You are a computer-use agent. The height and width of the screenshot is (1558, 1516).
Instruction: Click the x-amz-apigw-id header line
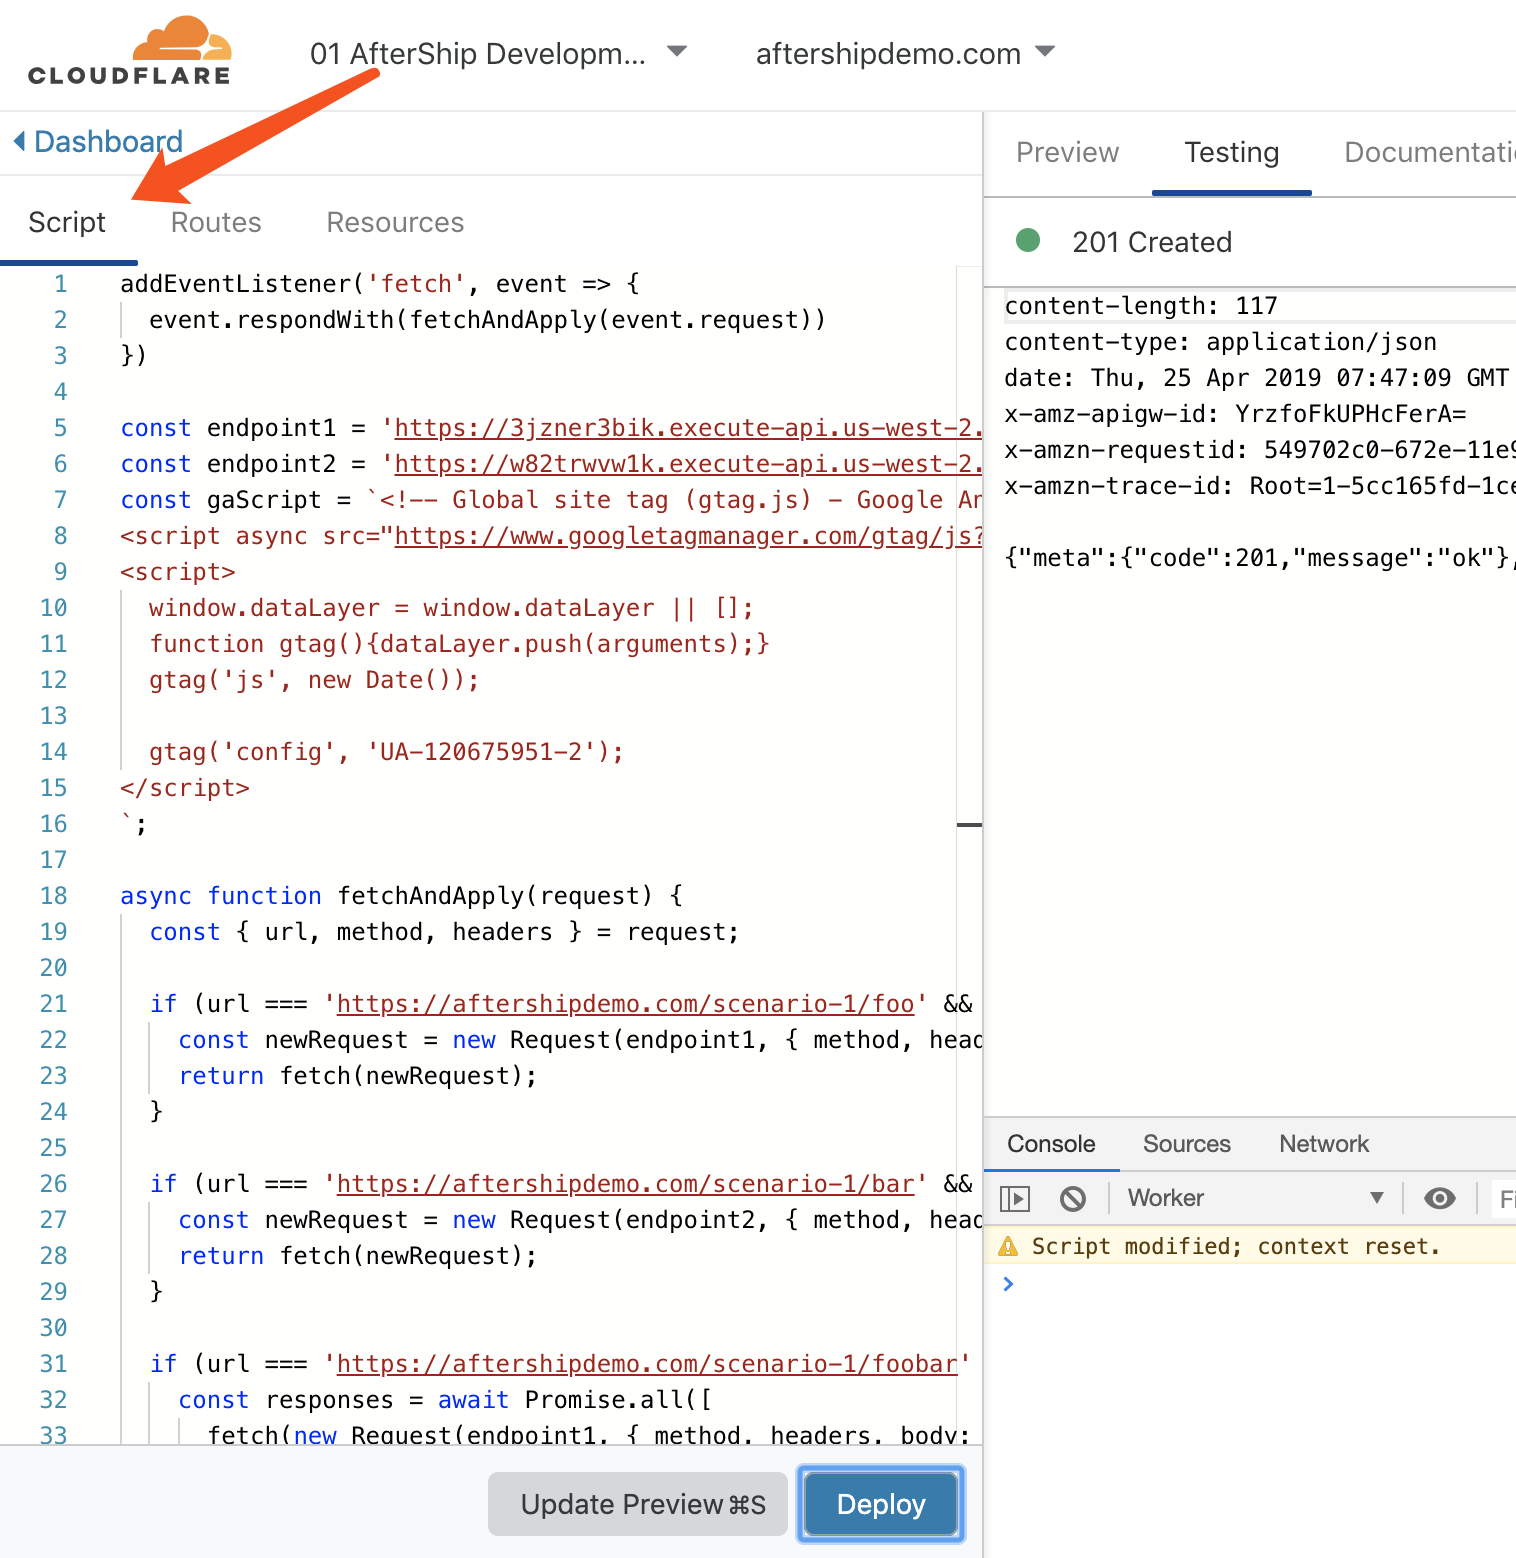click(1235, 414)
